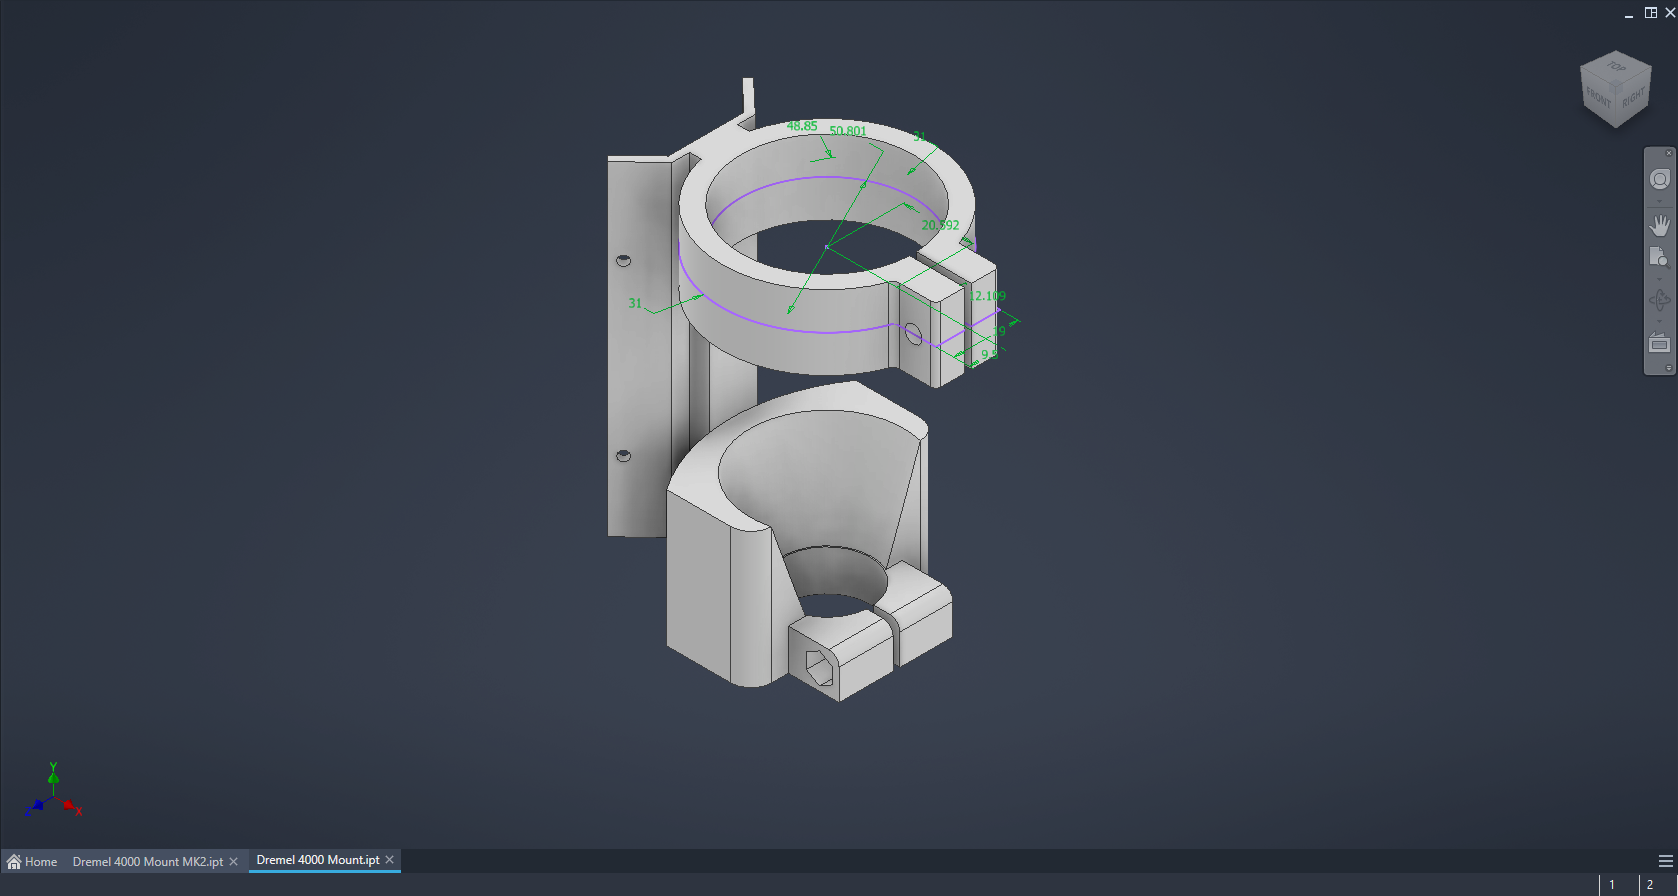
Task: Close the Dremel 4000 Mount MK2.ipt tab
Action: pos(234,861)
